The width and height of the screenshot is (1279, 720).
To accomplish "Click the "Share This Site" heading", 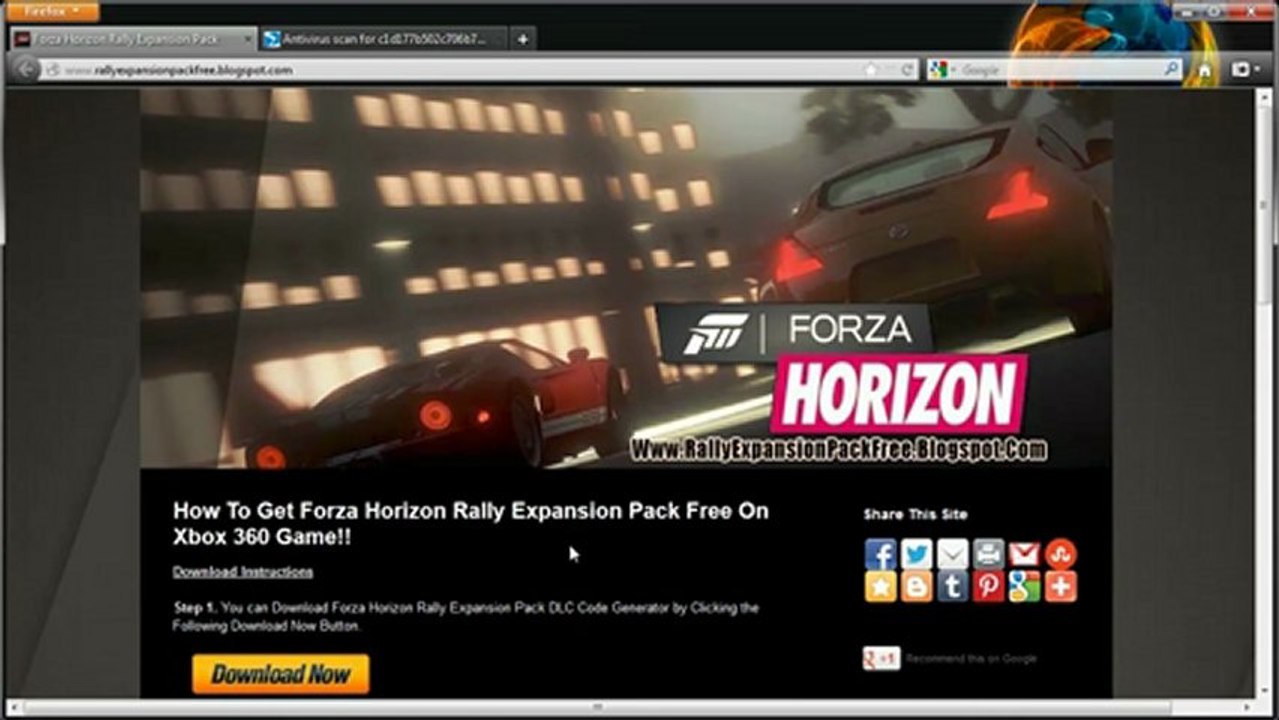I will point(916,514).
